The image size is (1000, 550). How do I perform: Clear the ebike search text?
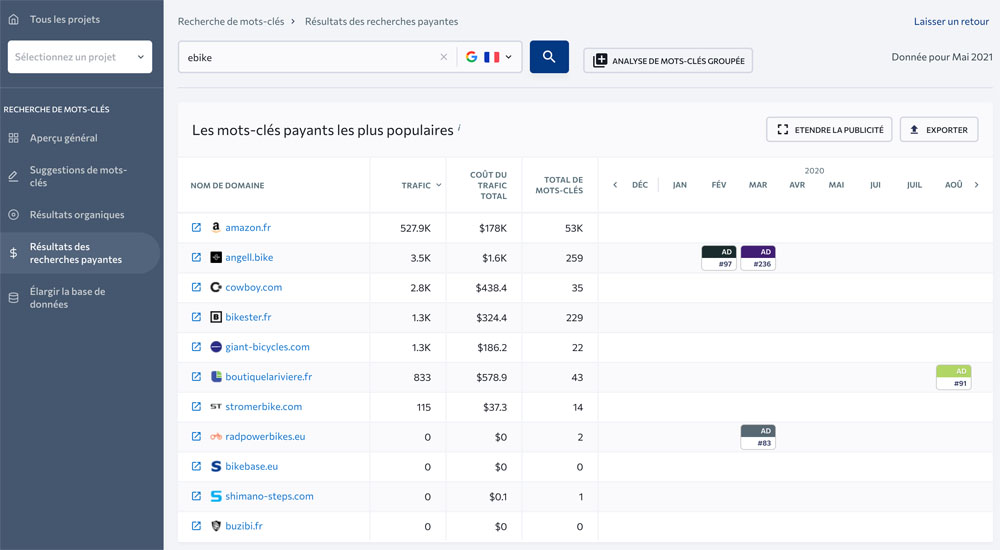(x=444, y=57)
